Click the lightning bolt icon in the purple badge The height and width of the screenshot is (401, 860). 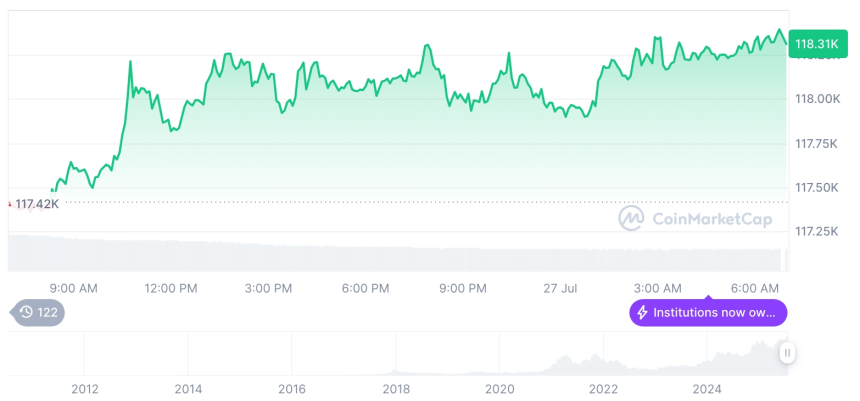[x=642, y=313]
